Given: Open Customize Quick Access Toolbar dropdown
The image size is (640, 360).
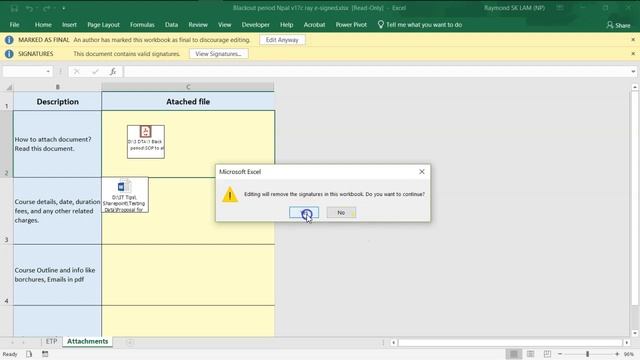Looking at the screenshot, I should coord(64,8).
